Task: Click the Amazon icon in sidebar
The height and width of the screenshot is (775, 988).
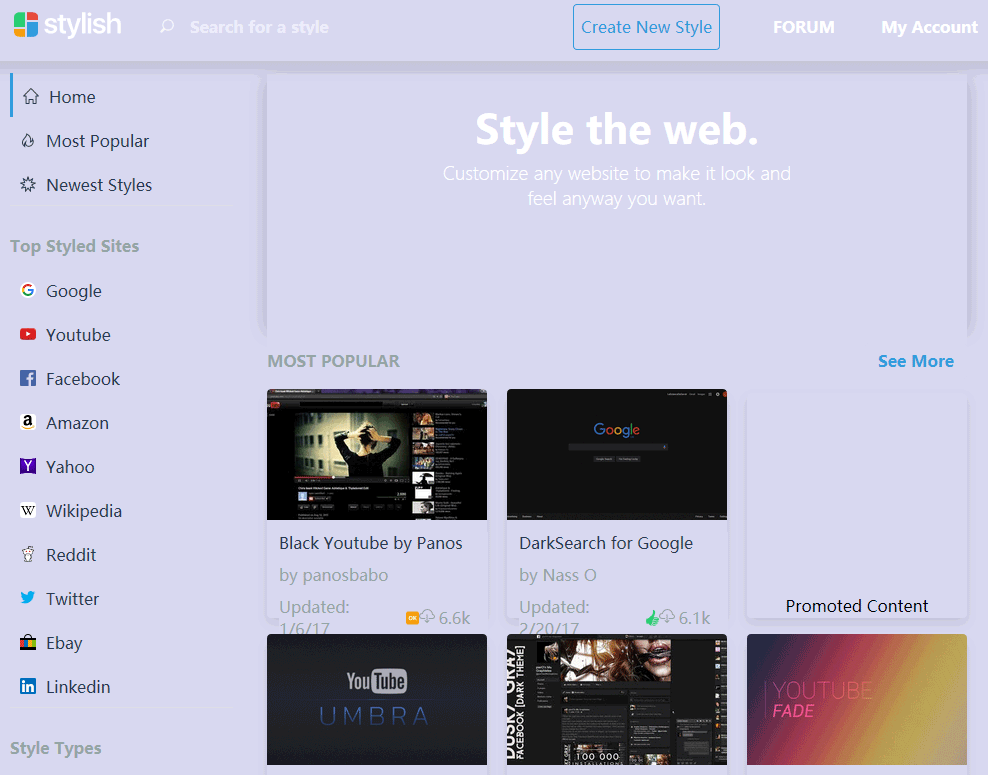Action: pos(28,422)
